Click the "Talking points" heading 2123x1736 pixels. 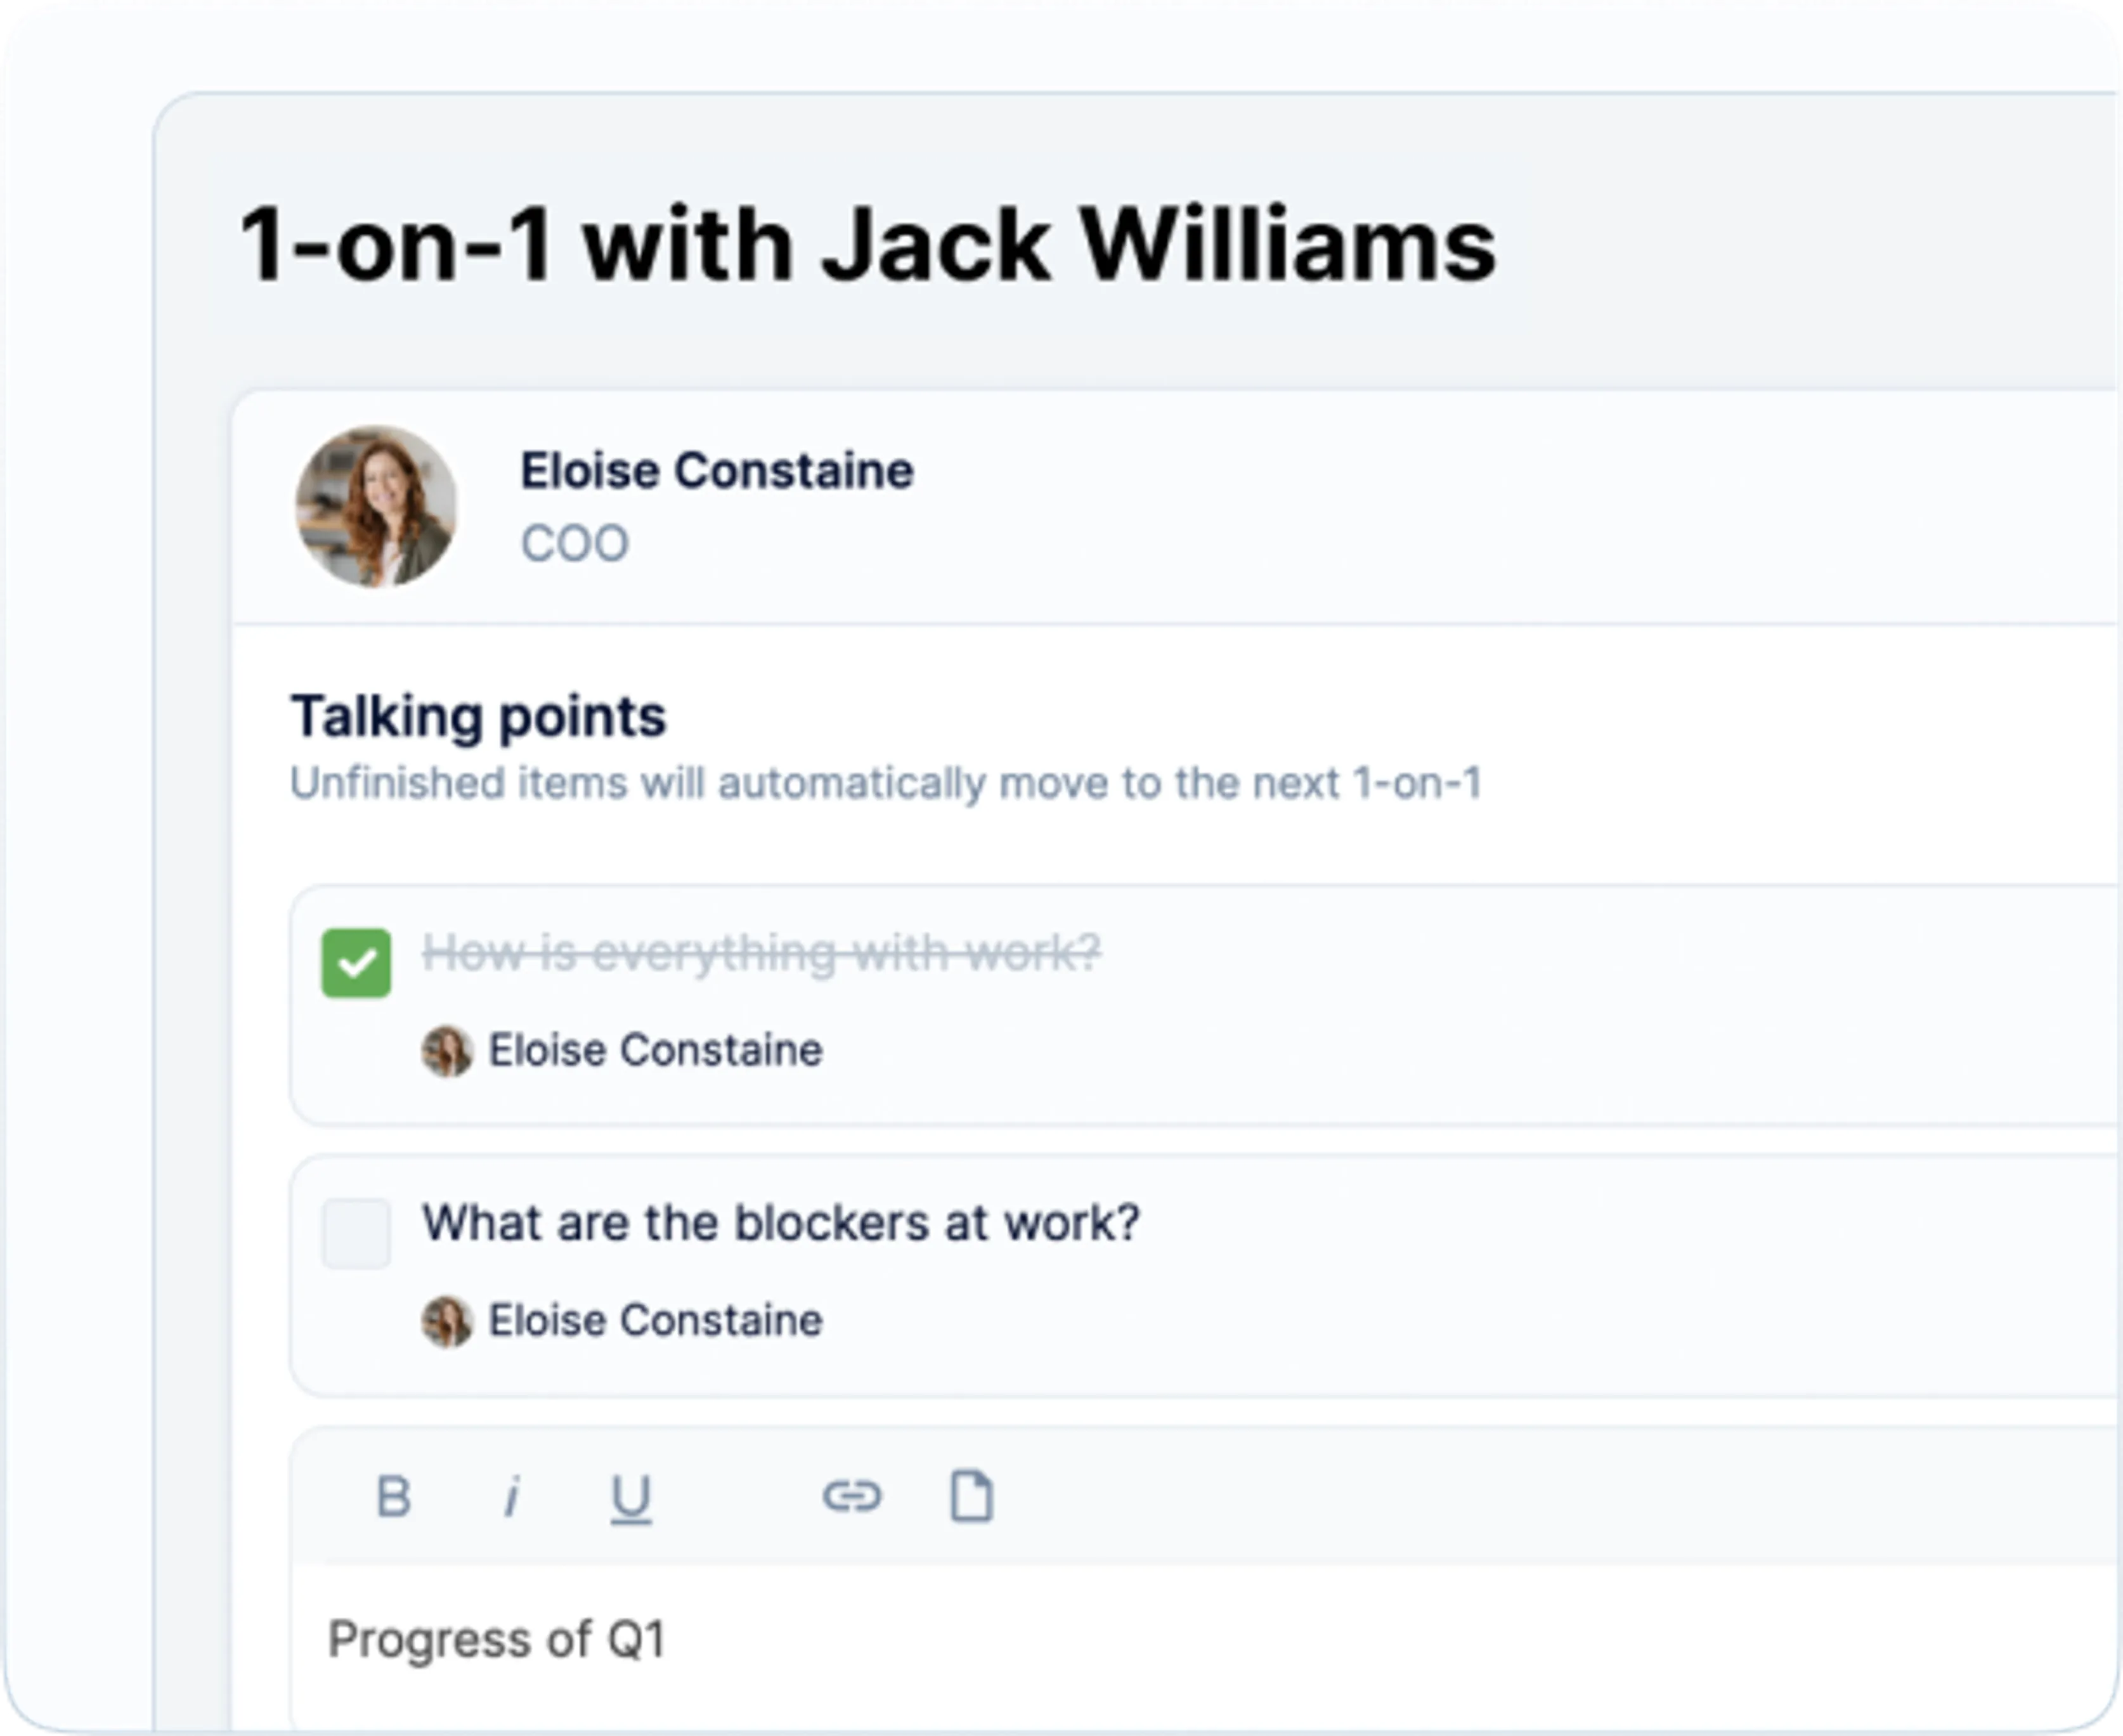478,716
